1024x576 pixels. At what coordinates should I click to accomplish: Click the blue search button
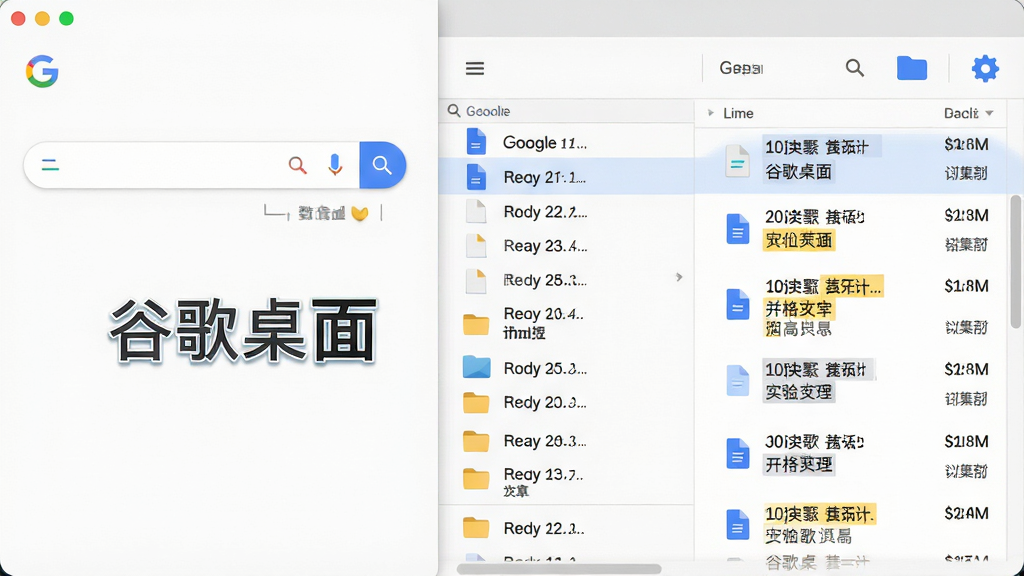(383, 165)
